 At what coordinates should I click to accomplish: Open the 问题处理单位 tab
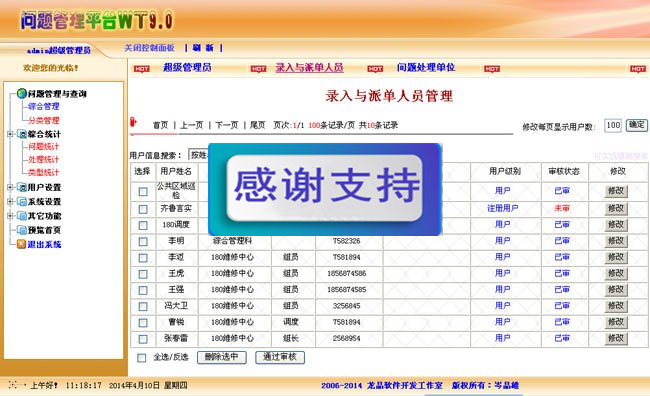tap(426, 68)
